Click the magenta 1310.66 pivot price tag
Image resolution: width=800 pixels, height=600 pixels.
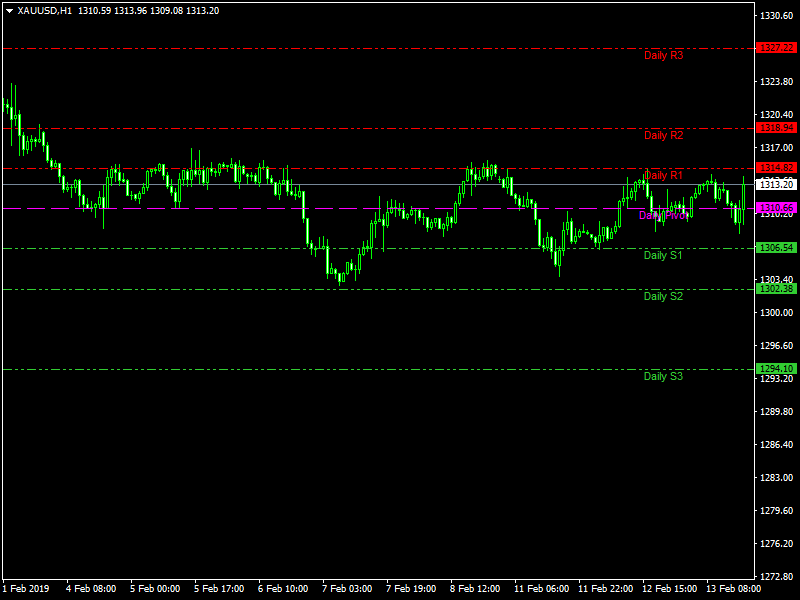(x=776, y=208)
